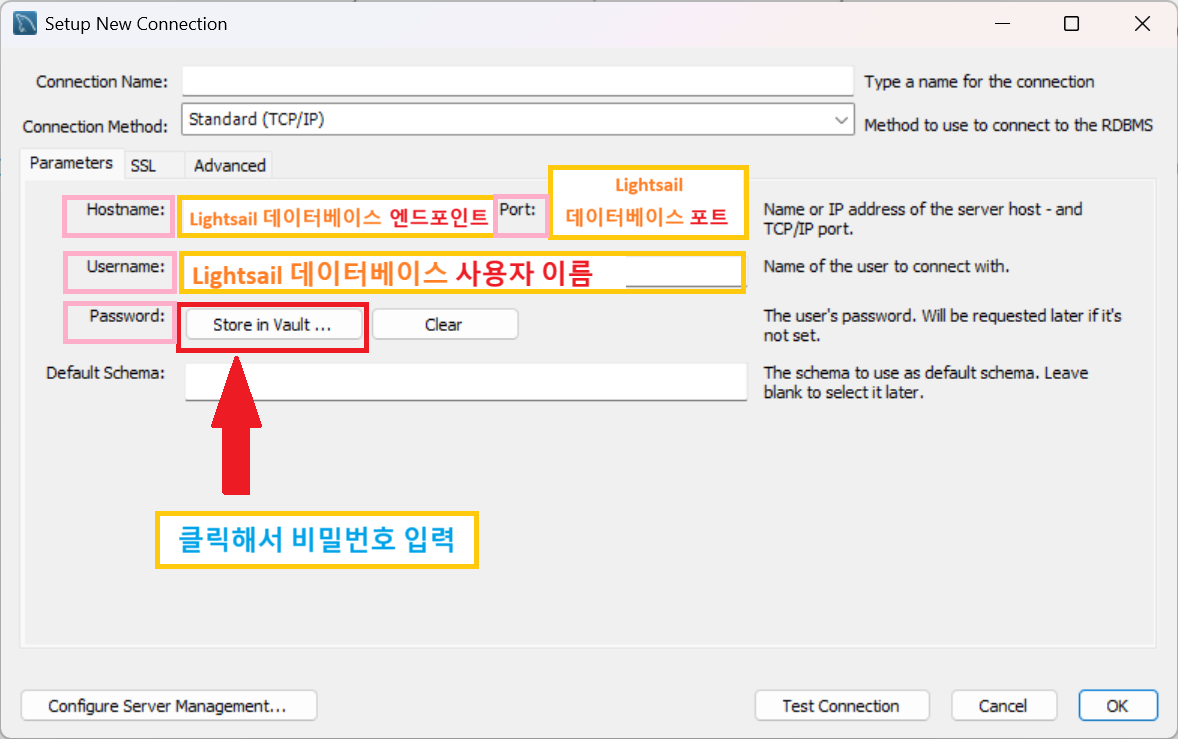The width and height of the screenshot is (1178, 739).
Task: Click the Default Schema label
Action: (x=105, y=373)
